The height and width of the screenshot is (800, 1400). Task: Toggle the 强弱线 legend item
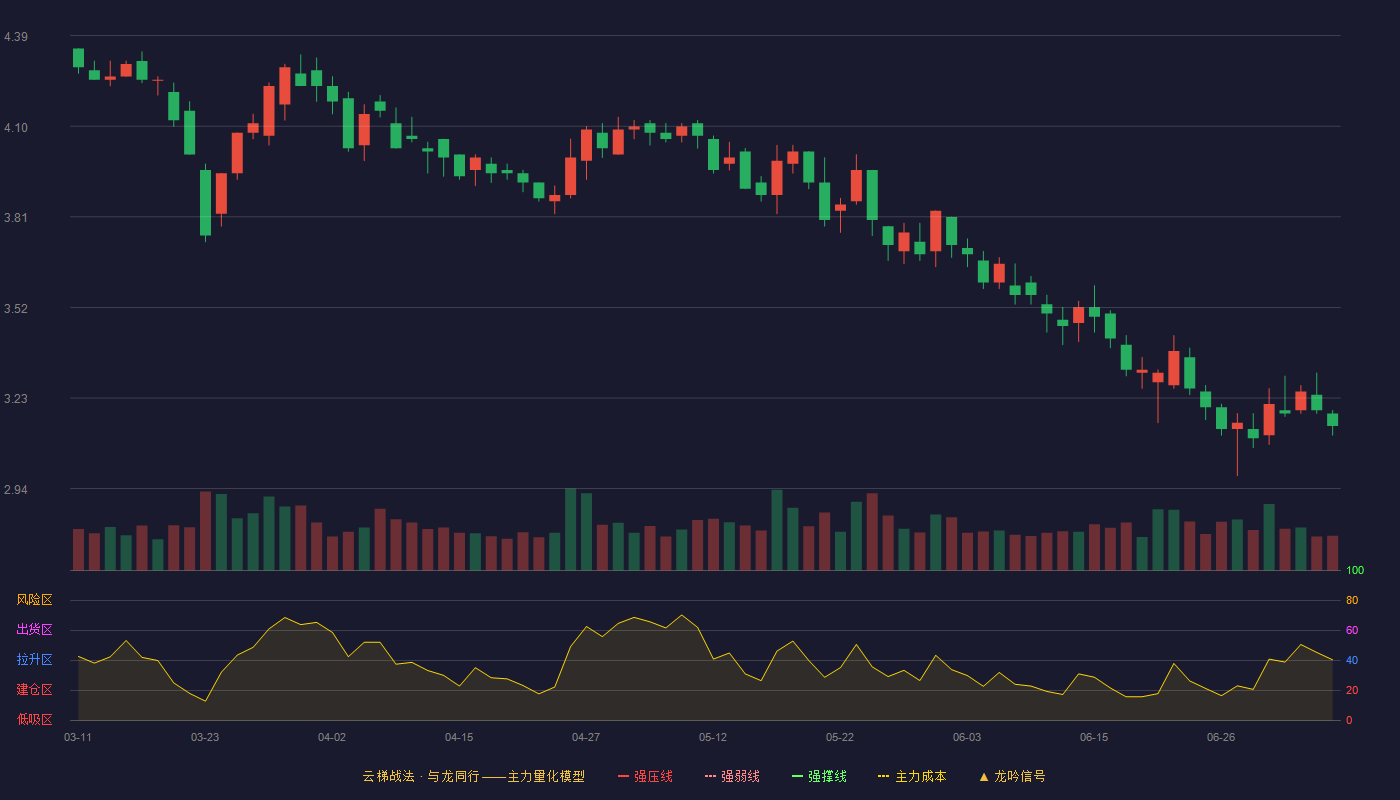tap(732, 776)
